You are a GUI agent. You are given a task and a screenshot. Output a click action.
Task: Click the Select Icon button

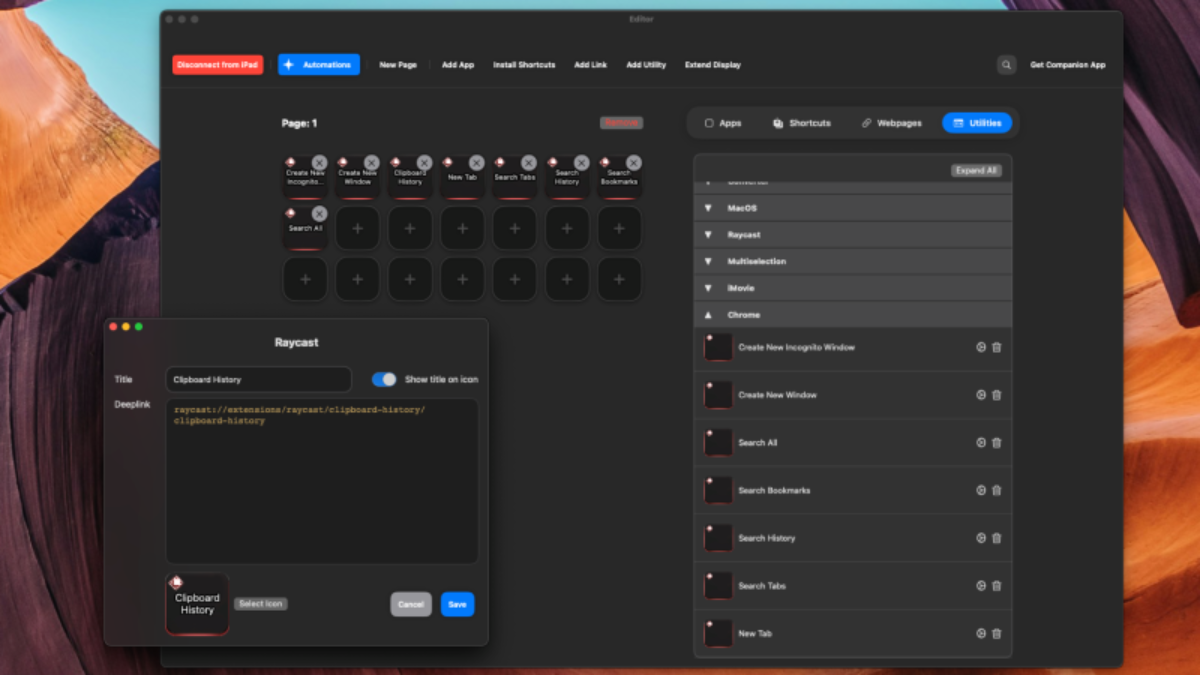[x=260, y=604]
